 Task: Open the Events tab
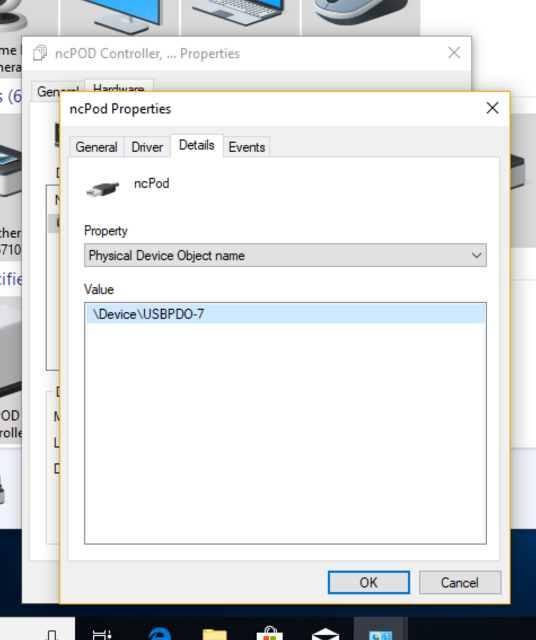tap(247, 147)
